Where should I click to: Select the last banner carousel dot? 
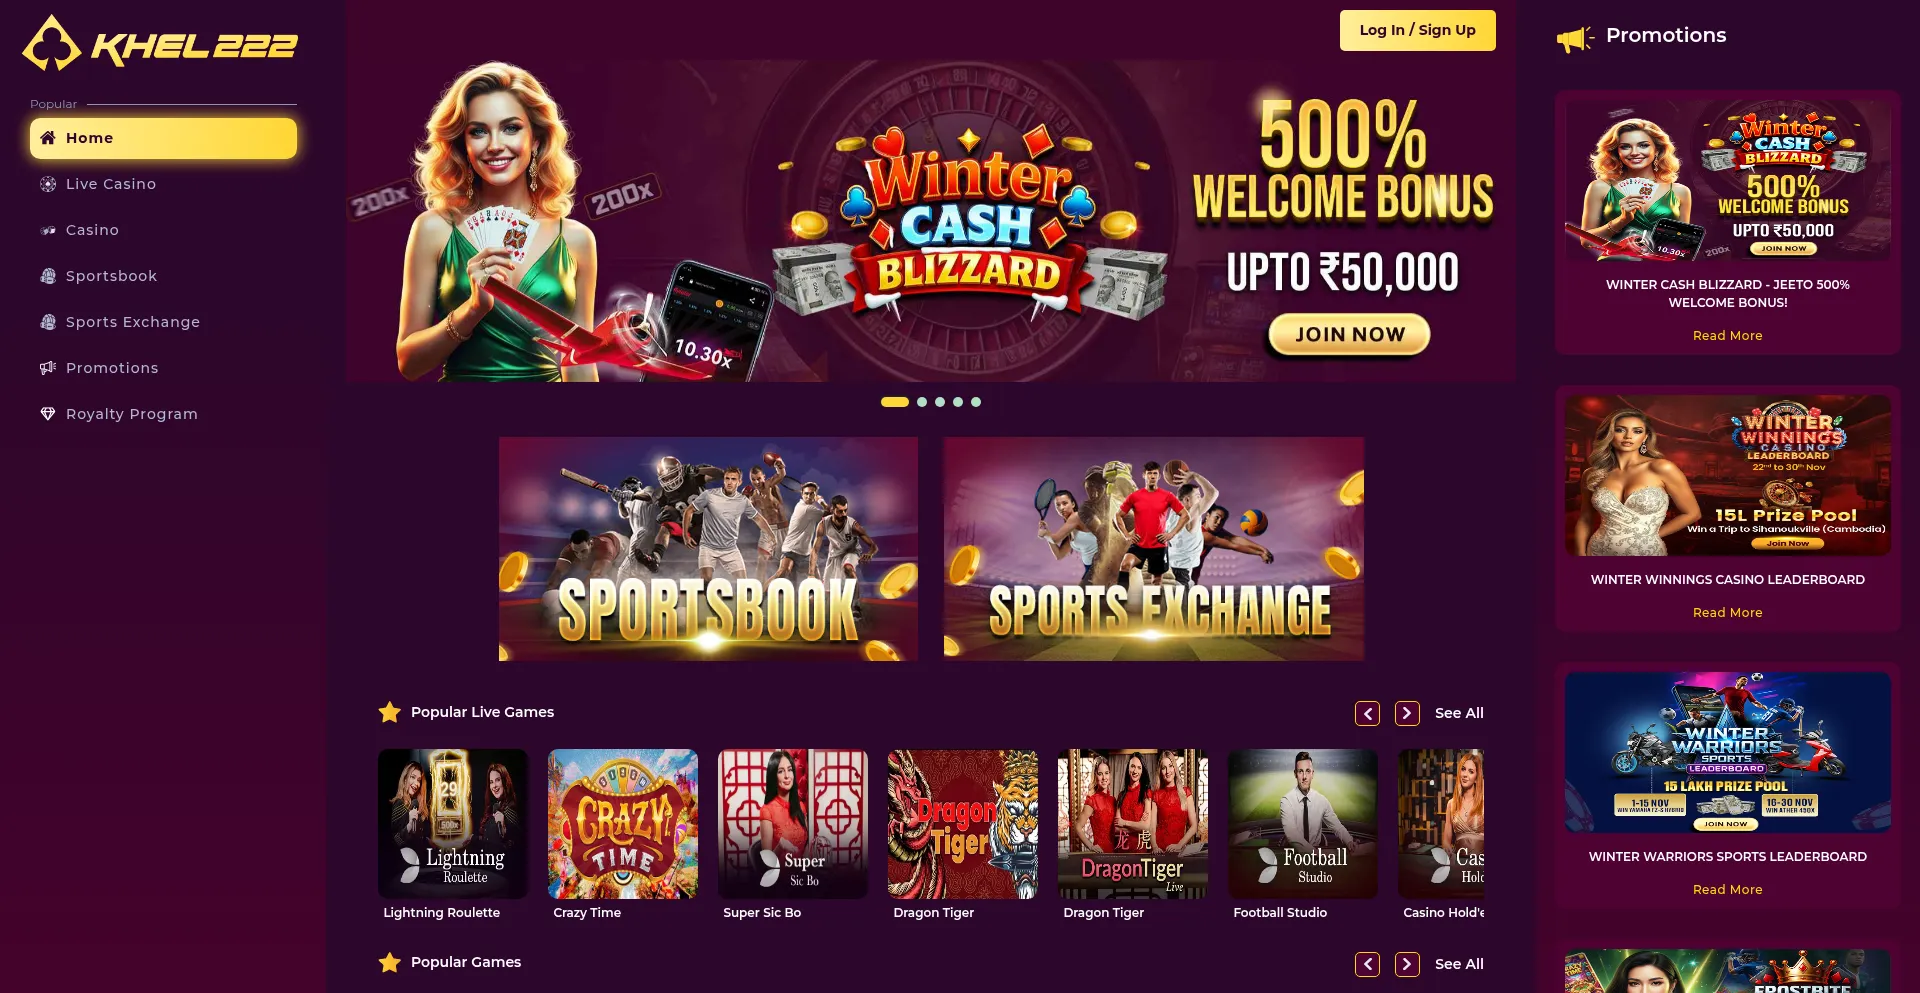pos(976,402)
